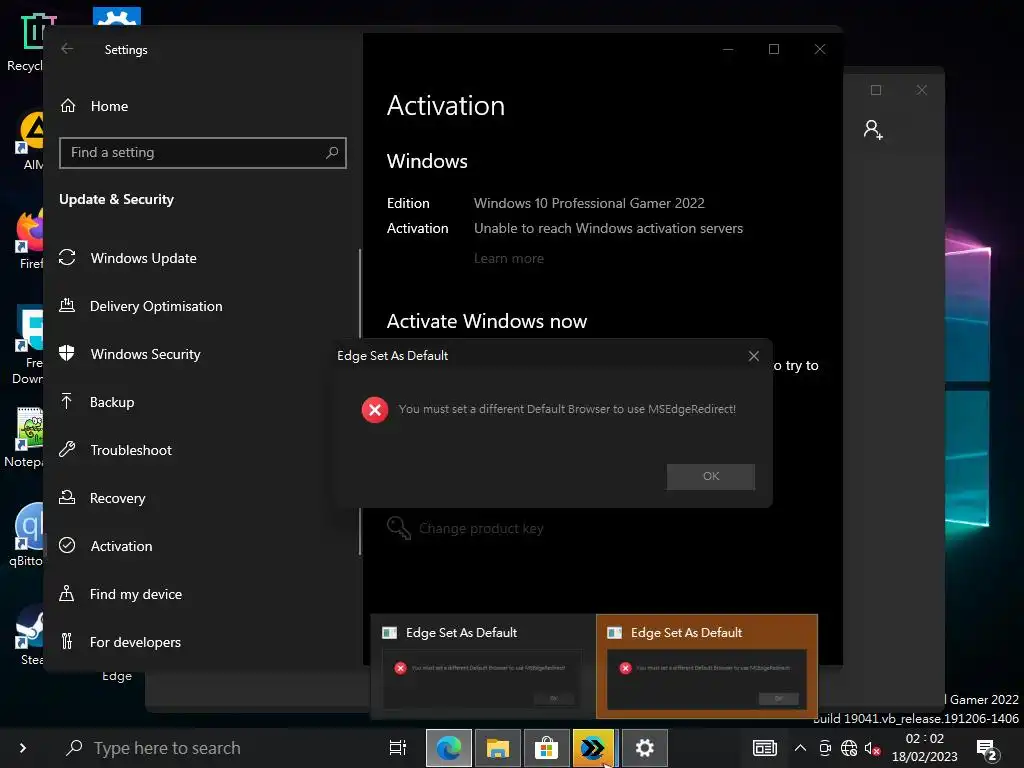Go back using the Settings back arrow
This screenshot has width=1024, height=768.
[67, 49]
